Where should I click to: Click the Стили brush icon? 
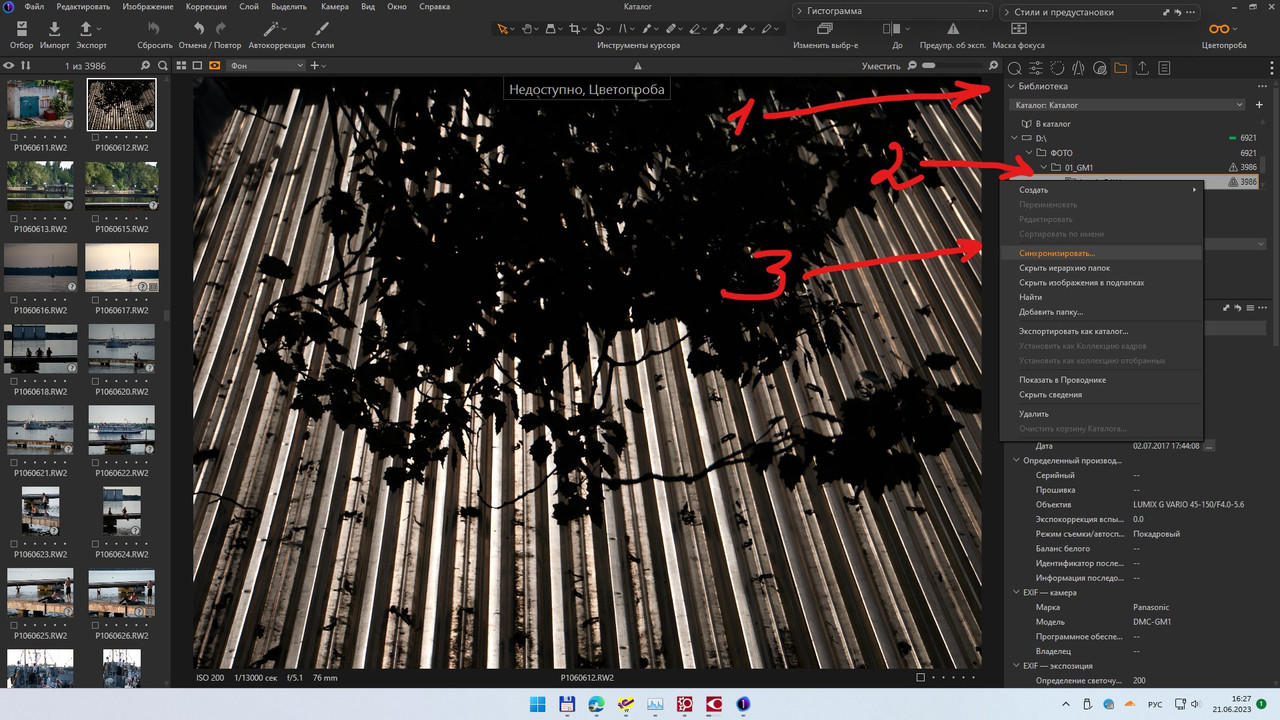point(322,29)
